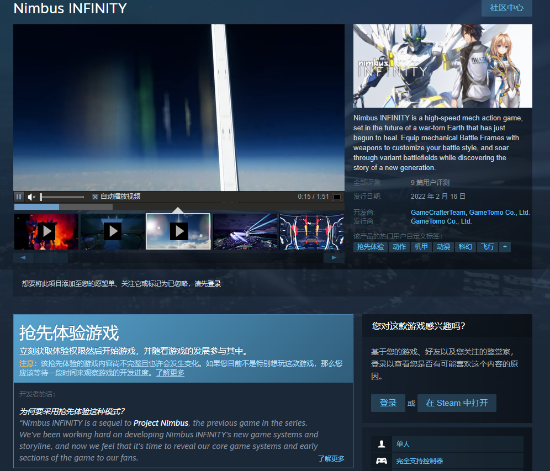The width and height of the screenshot is (550, 471).
Task: Click the 2022 年 2 月 16 日 release date
Action: pos(438,196)
